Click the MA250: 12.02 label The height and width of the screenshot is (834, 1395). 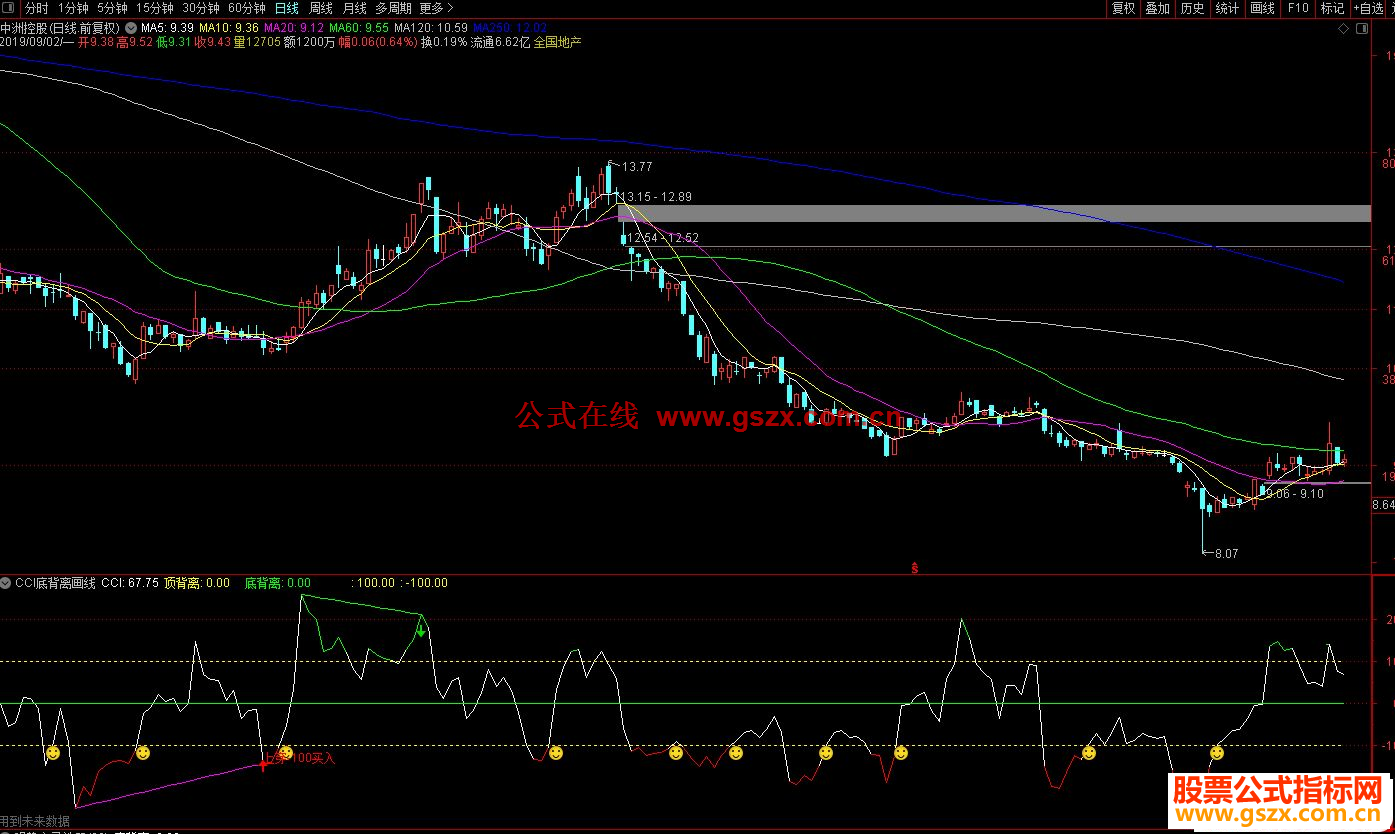point(510,28)
